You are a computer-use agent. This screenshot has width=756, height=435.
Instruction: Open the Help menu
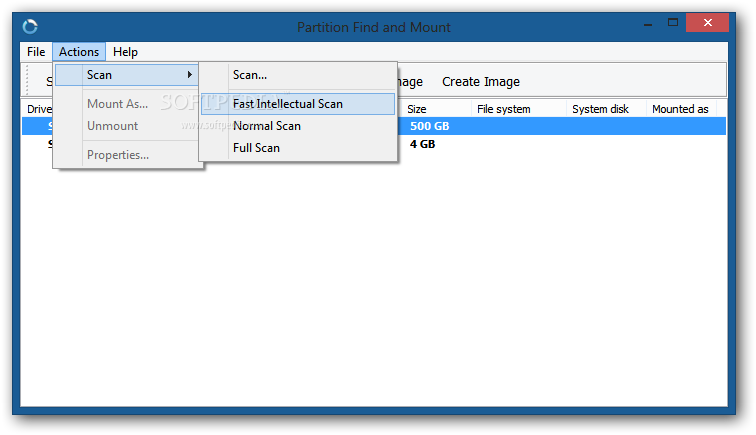pyautogui.click(x=125, y=52)
